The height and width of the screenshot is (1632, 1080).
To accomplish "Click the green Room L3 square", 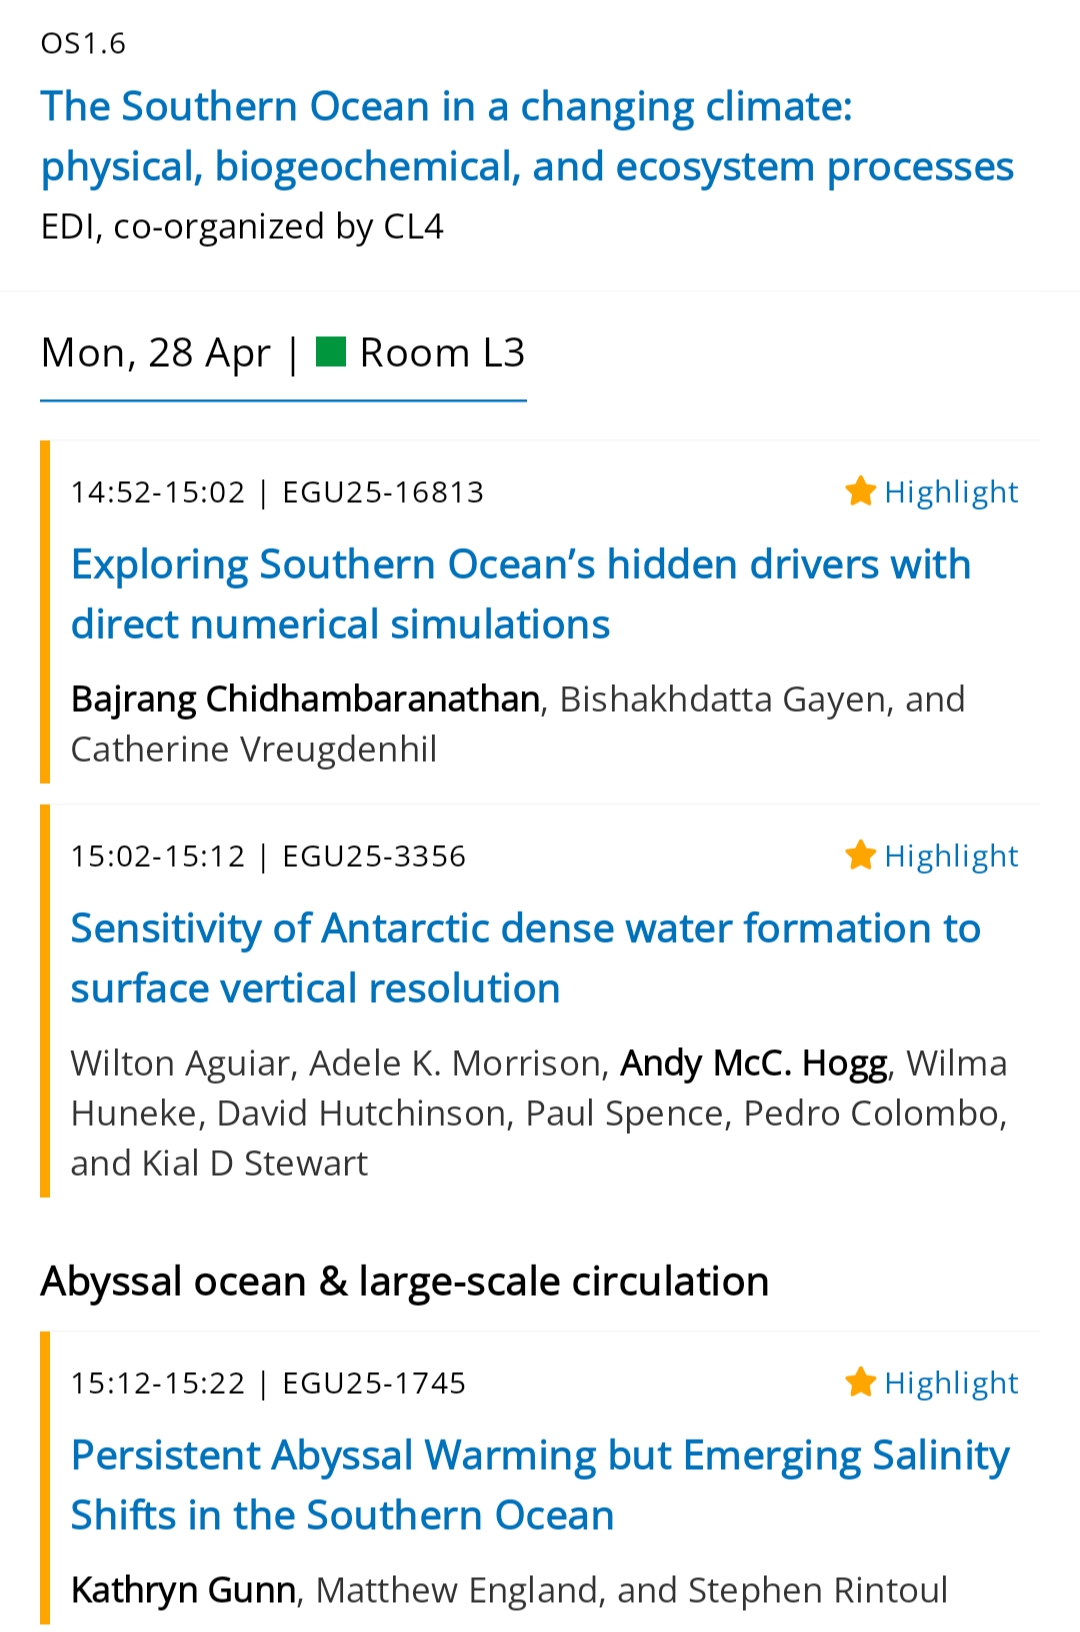I will coord(330,352).
